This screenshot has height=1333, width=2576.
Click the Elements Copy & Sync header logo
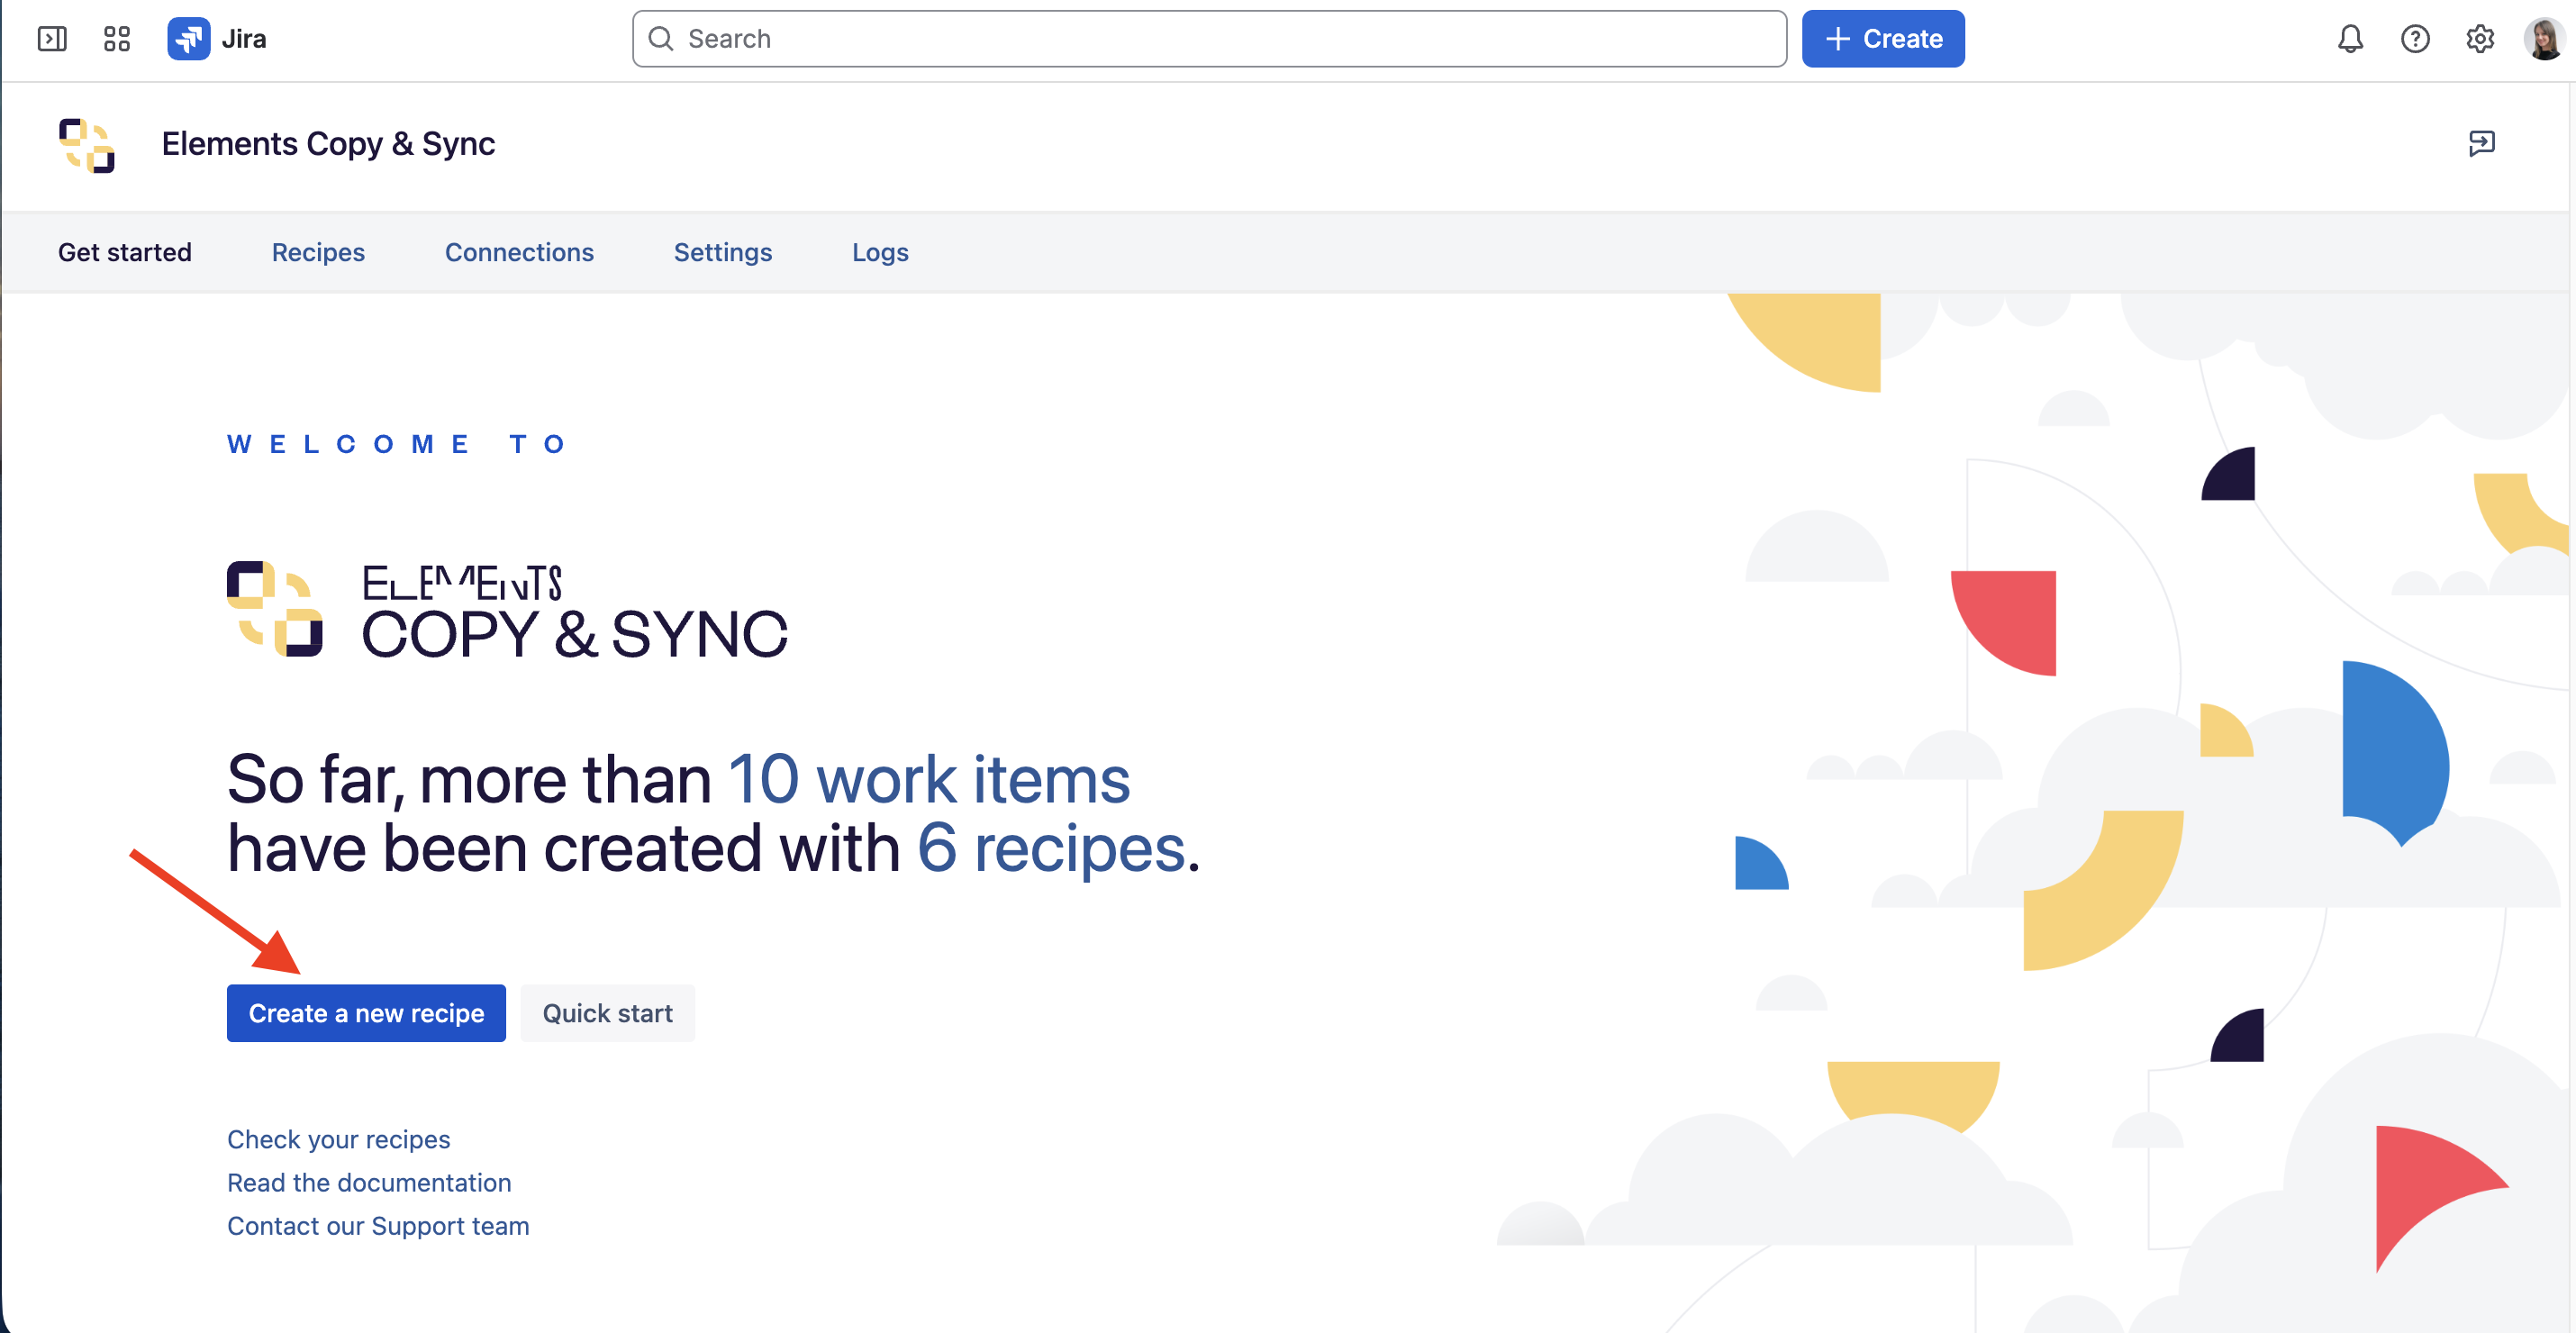click(x=87, y=146)
